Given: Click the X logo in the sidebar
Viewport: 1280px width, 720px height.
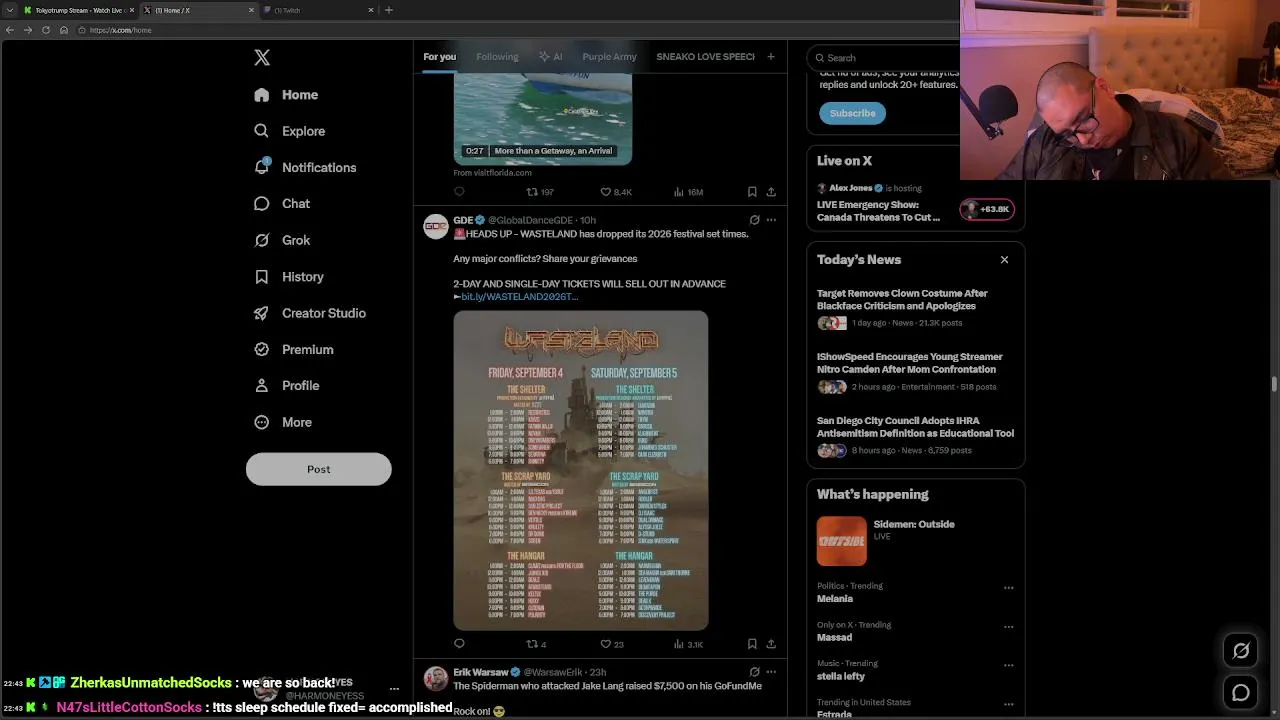Looking at the screenshot, I should [262, 58].
